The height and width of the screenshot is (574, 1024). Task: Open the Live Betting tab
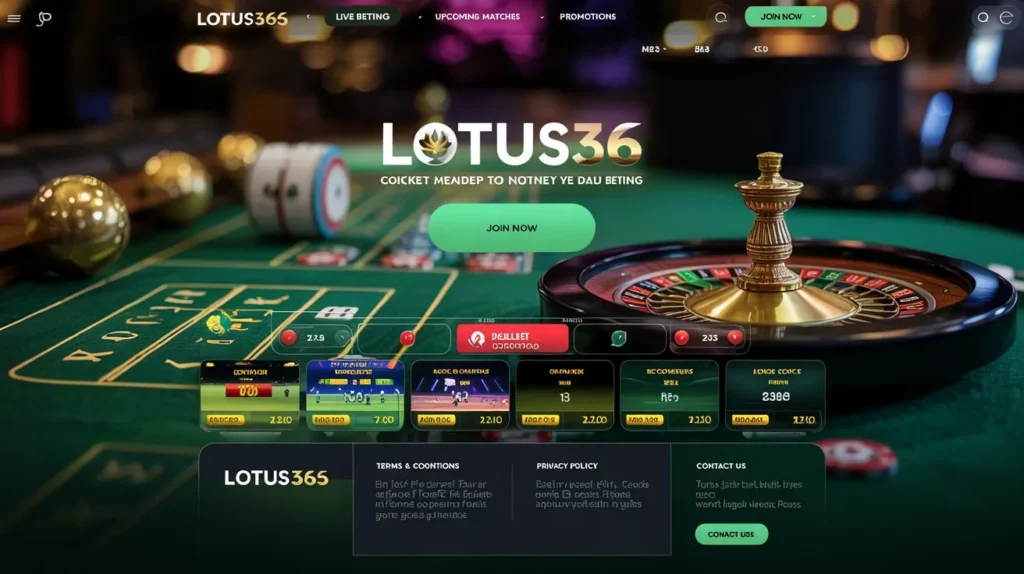click(362, 16)
